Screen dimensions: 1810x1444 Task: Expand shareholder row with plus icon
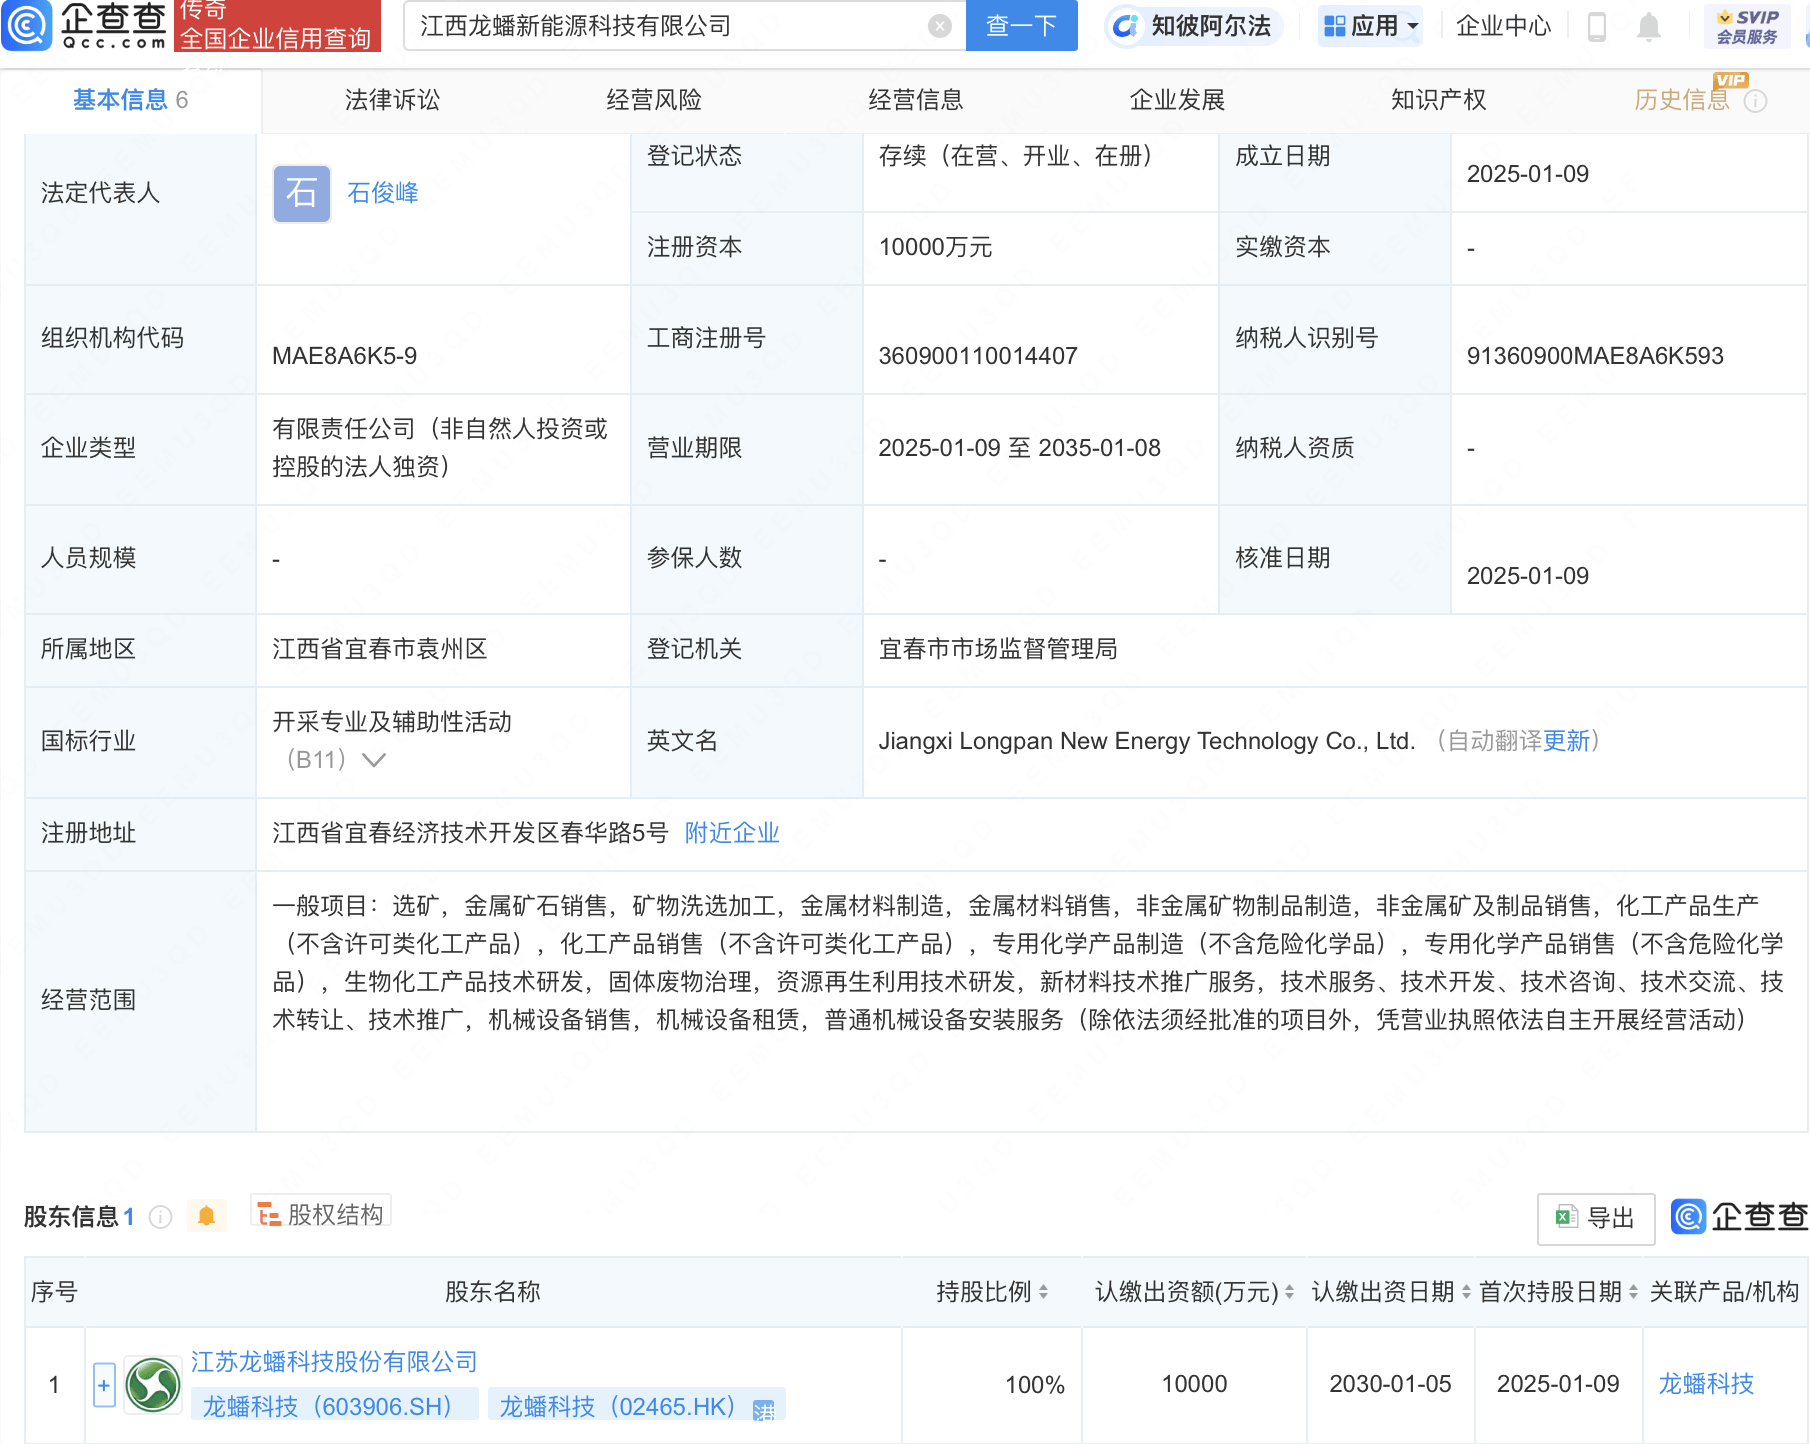103,1385
